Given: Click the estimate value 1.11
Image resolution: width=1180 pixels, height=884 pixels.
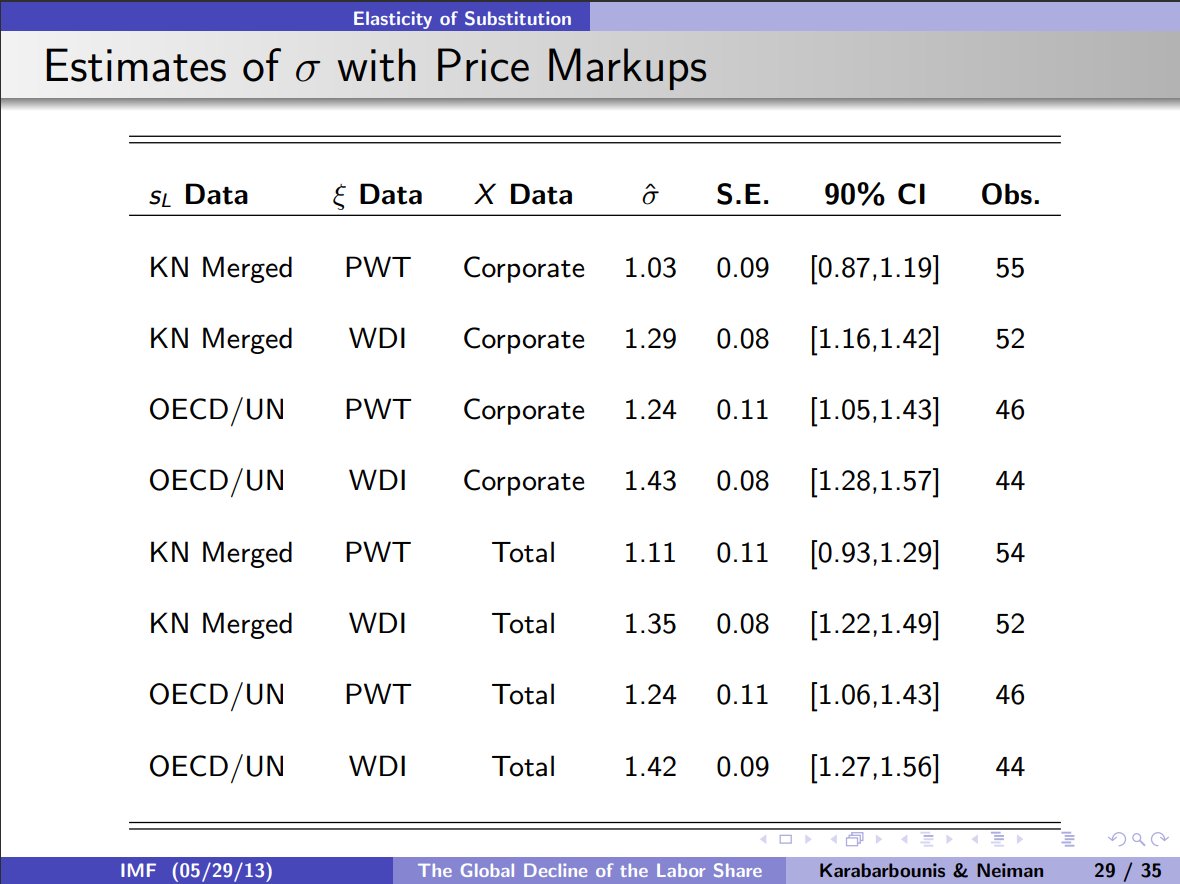Looking at the screenshot, I should 650,553.
